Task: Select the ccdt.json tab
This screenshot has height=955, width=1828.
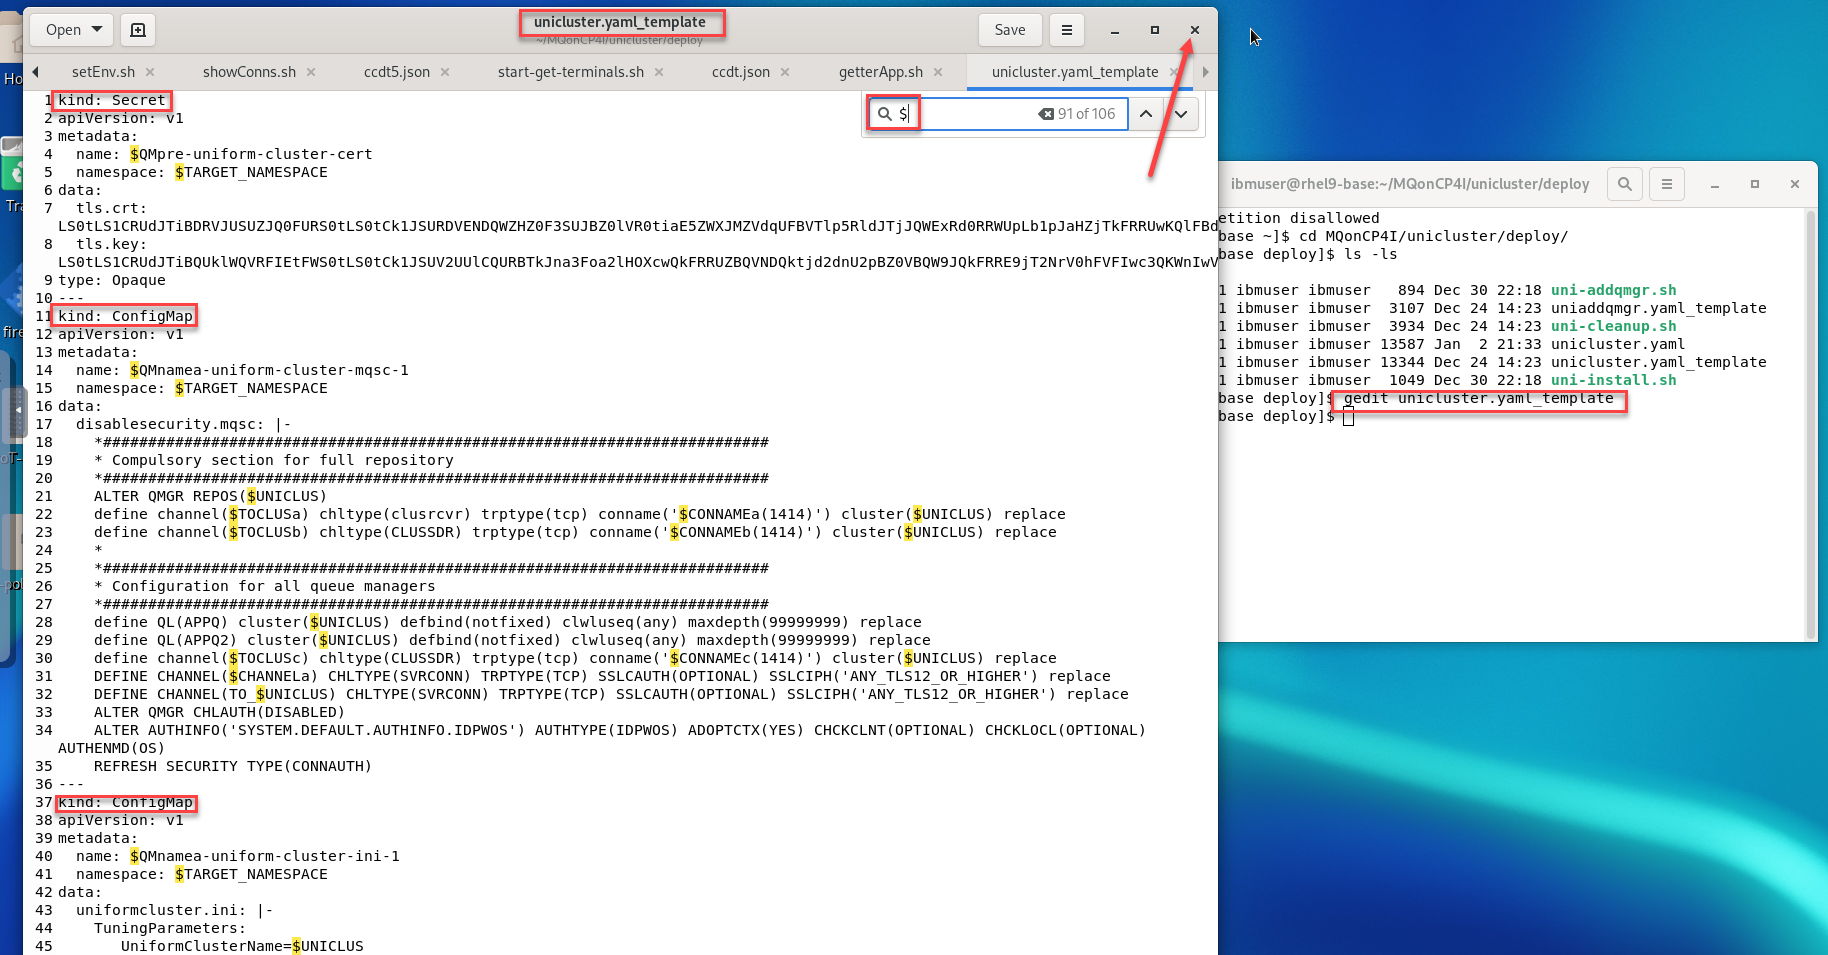Action: coord(740,72)
